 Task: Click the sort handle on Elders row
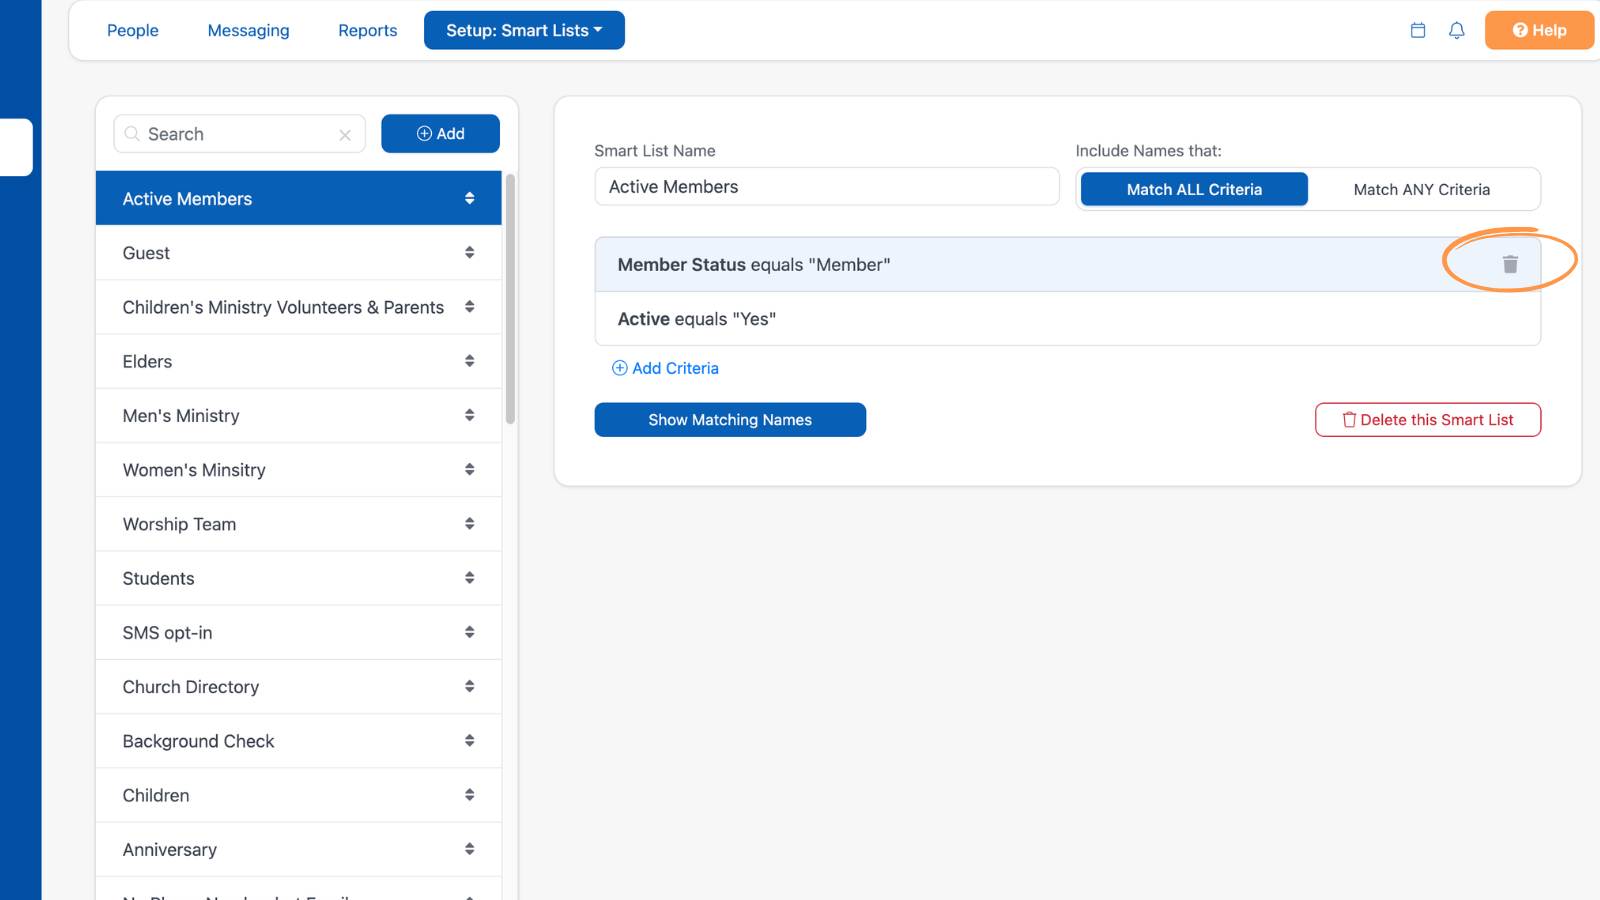[x=469, y=361]
